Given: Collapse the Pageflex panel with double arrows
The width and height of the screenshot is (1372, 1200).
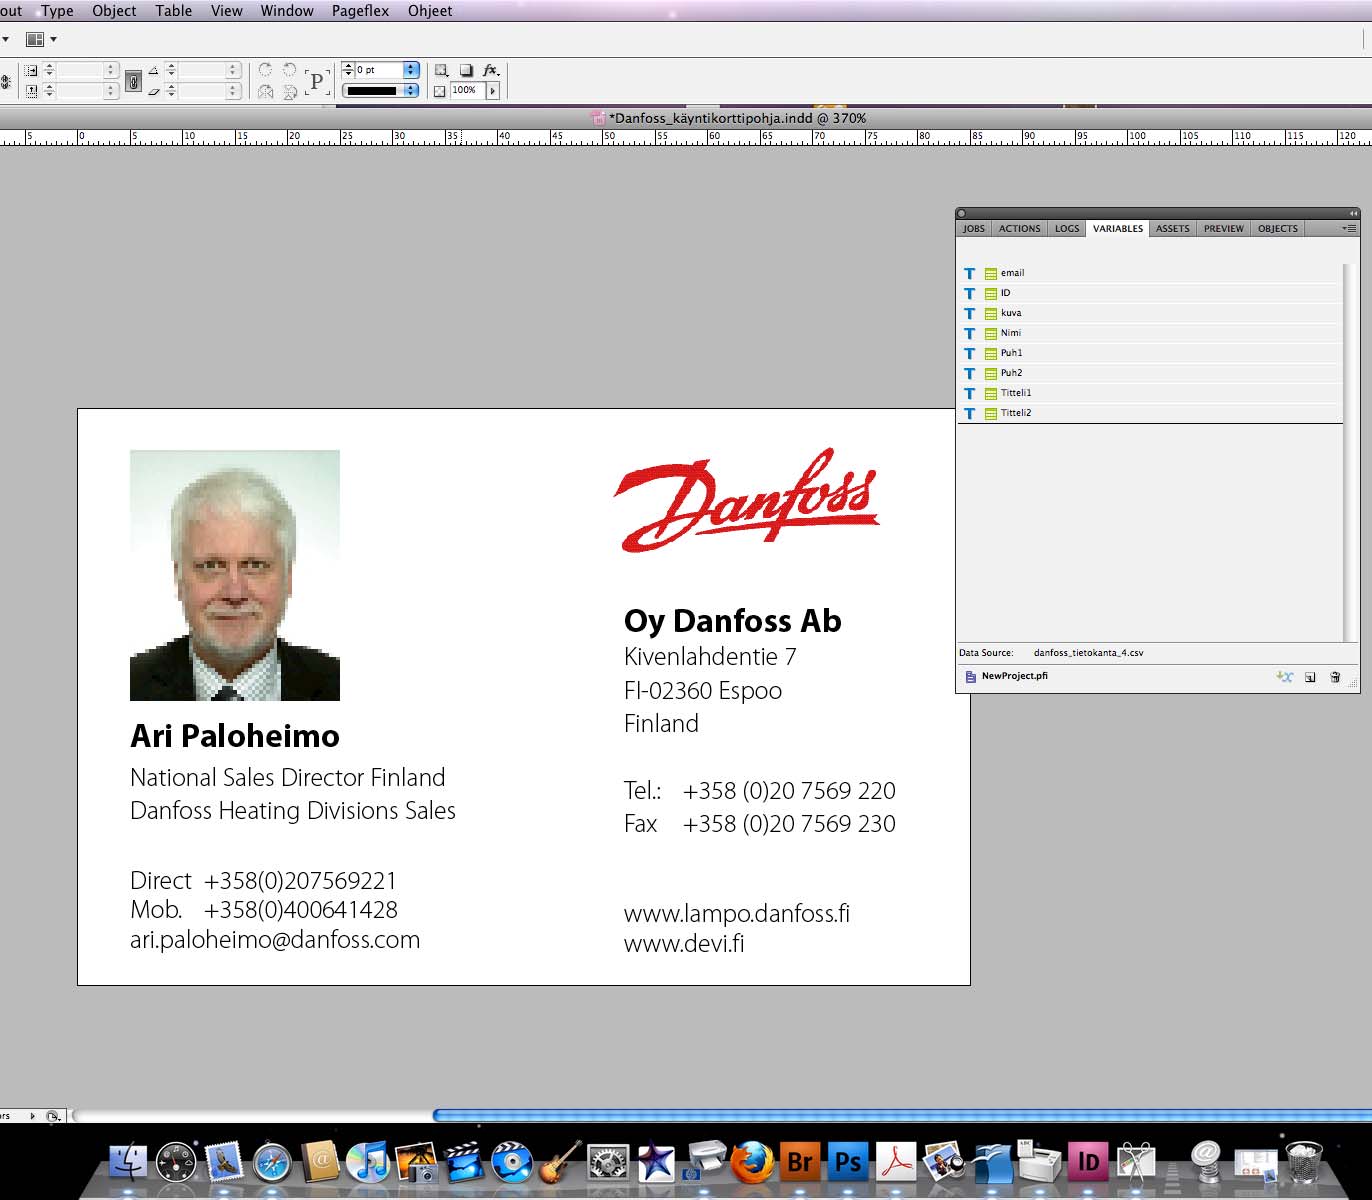Looking at the screenshot, I should [x=1353, y=213].
